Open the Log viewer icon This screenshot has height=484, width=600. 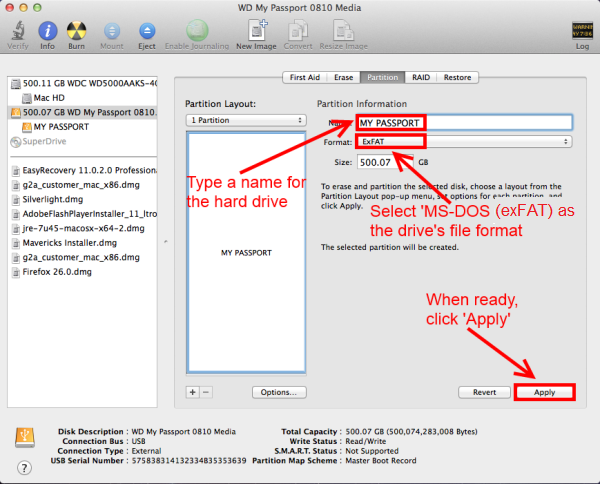pyautogui.click(x=582, y=31)
